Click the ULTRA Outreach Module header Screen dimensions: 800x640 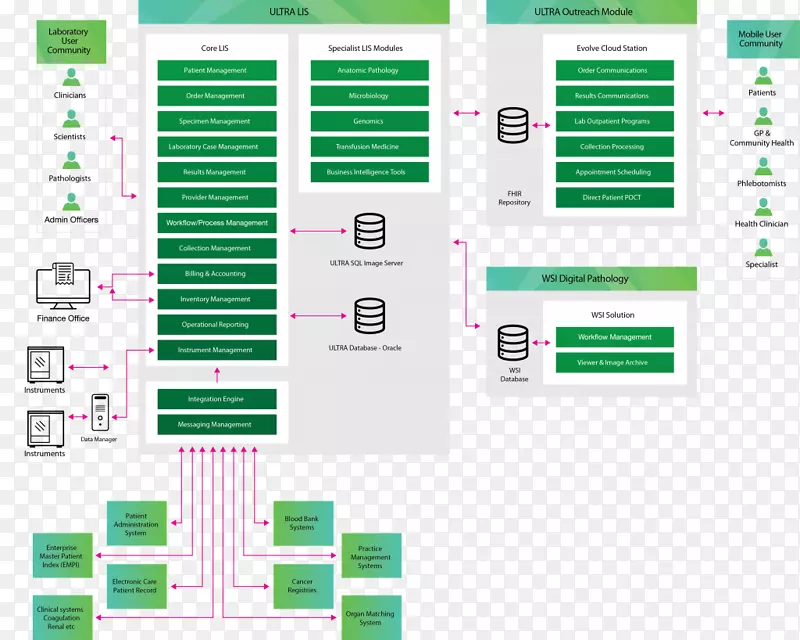point(591,12)
